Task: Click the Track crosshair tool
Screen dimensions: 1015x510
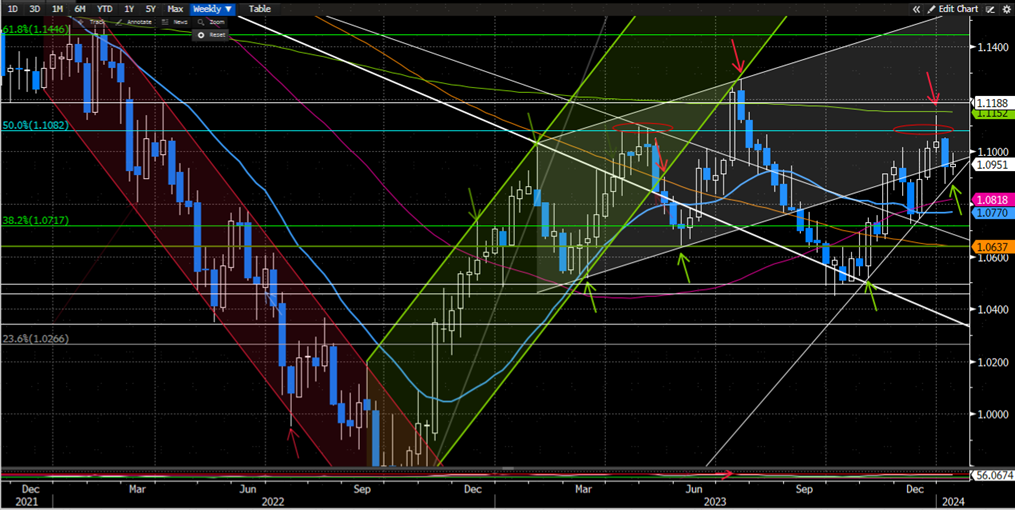Action: pyautogui.click(x=92, y=22)
